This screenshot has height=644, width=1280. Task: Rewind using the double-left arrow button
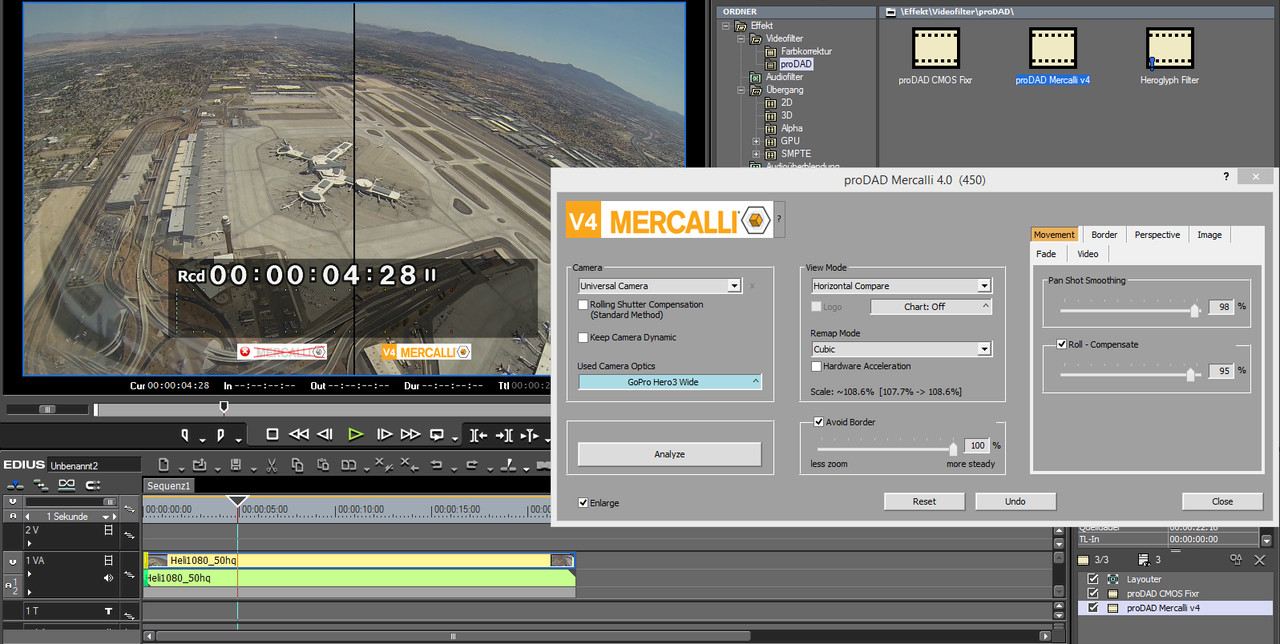298,435
